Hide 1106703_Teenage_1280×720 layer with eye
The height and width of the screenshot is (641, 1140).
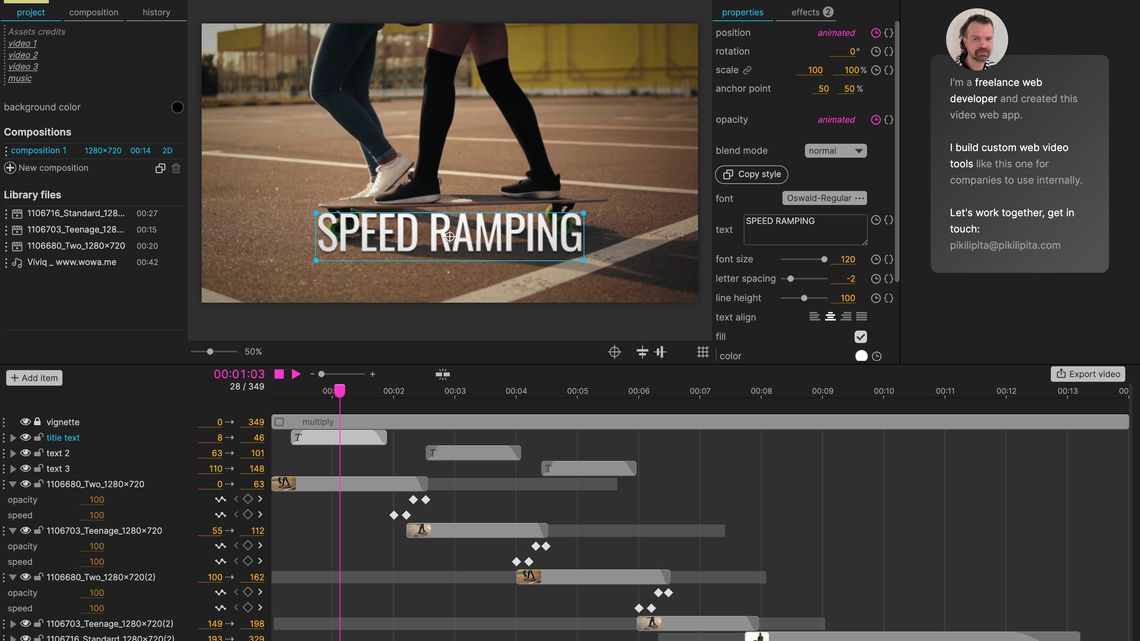pyautogui.click(x=25, y=531)
